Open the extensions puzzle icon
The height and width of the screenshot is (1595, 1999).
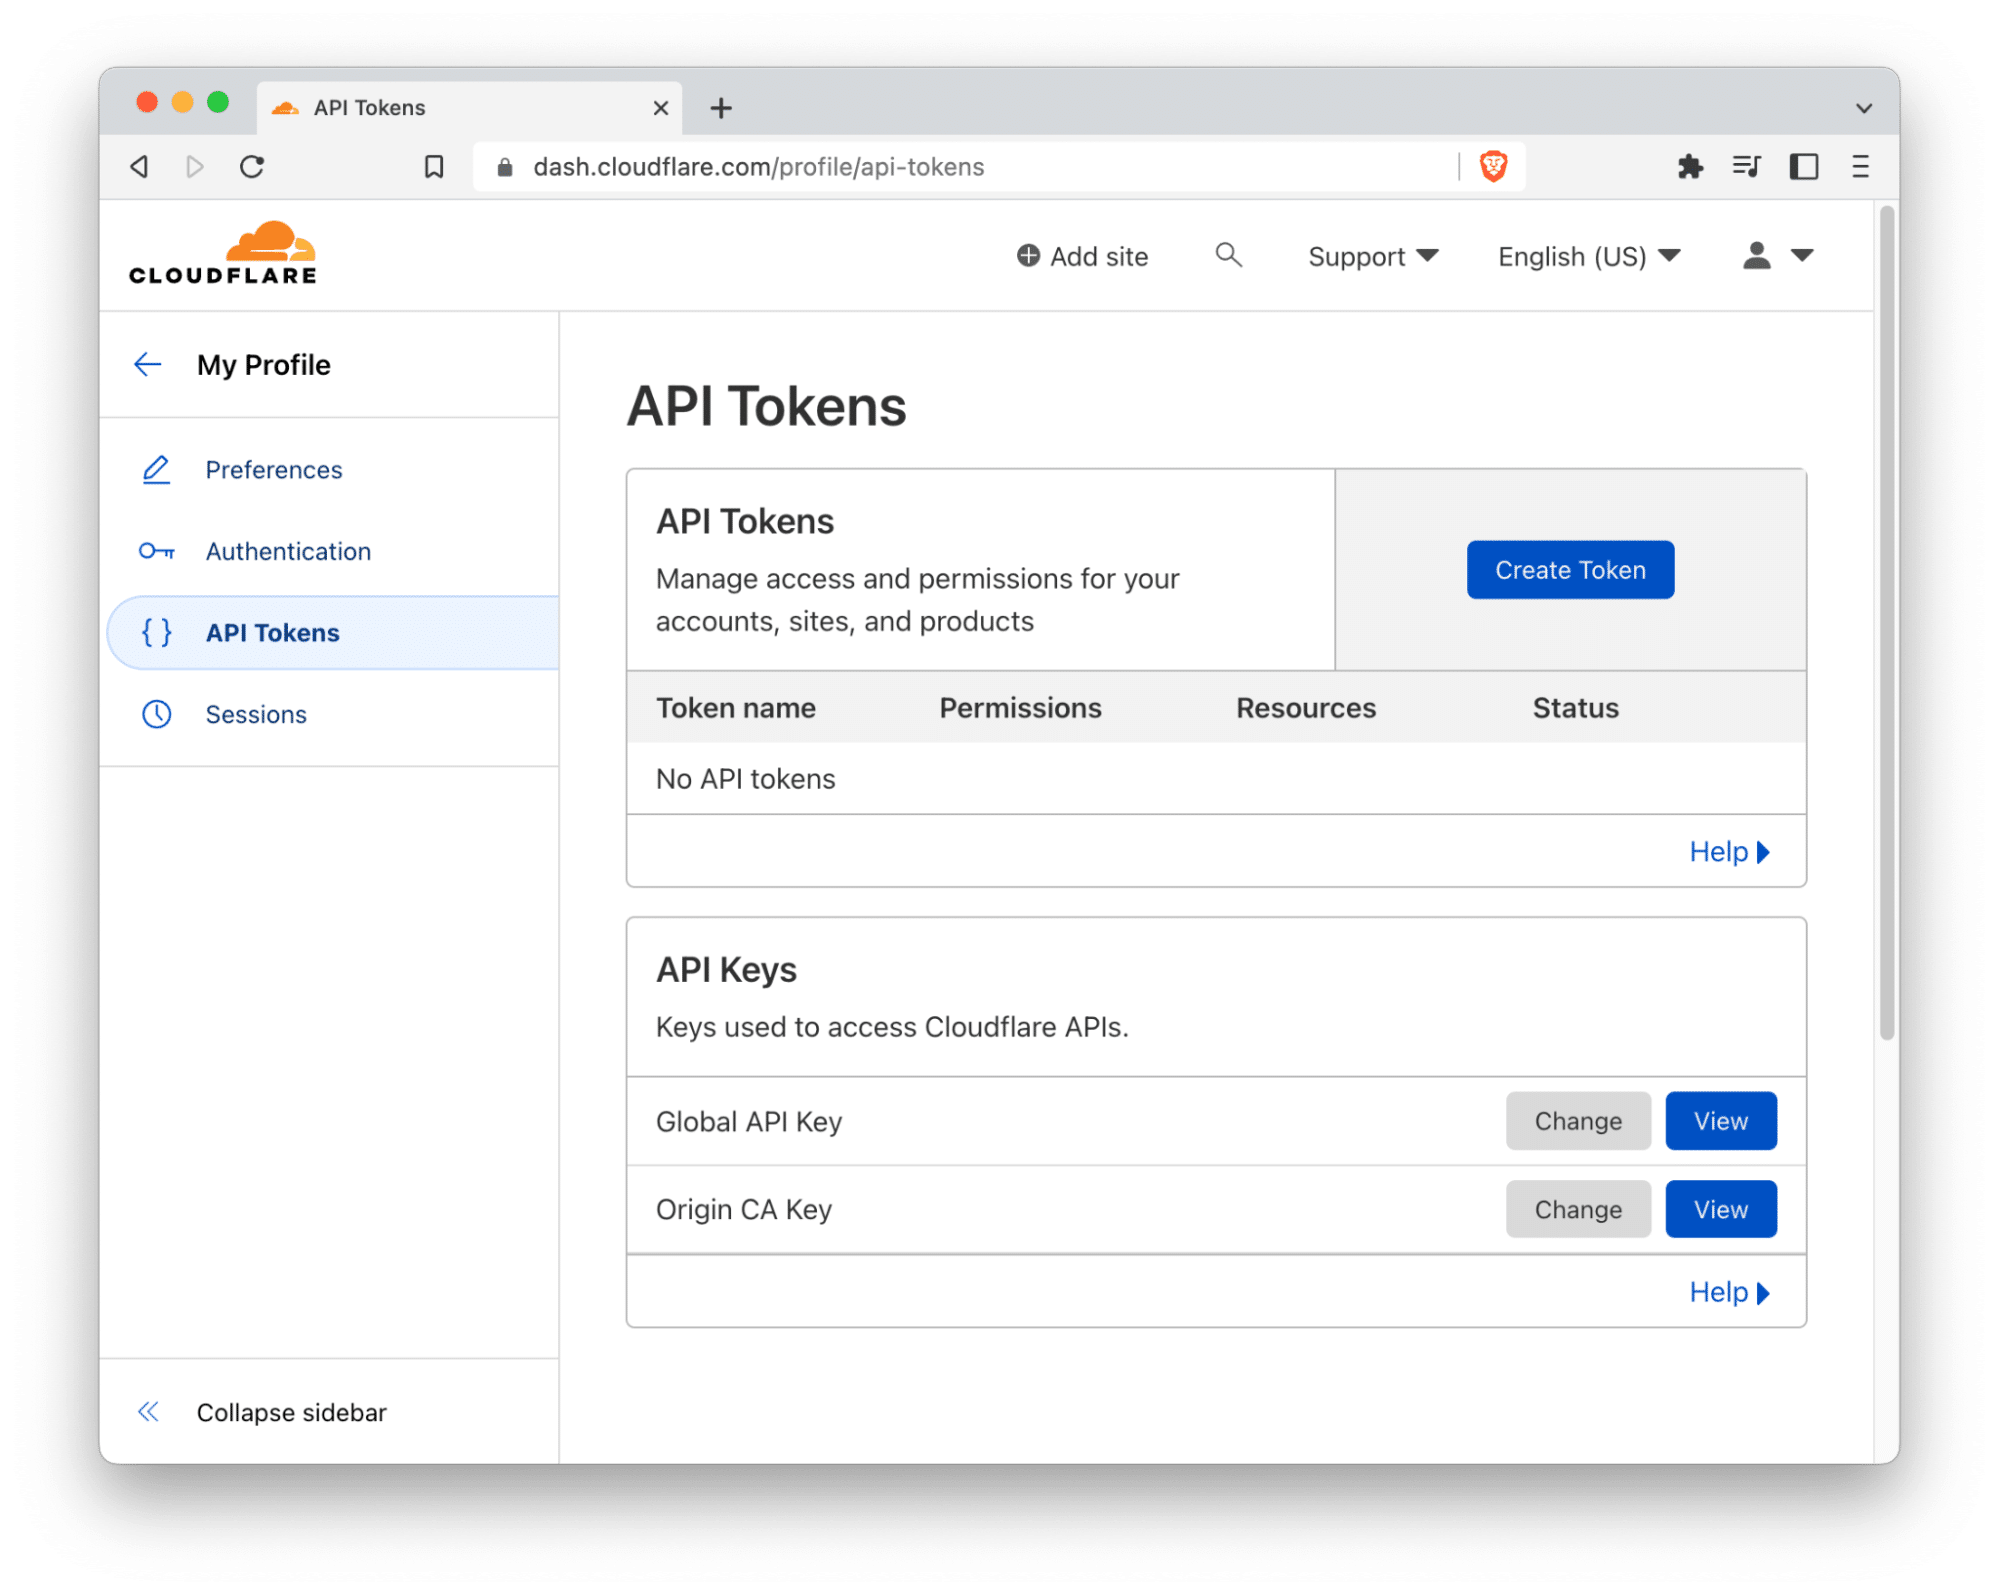coord(1690,166)
